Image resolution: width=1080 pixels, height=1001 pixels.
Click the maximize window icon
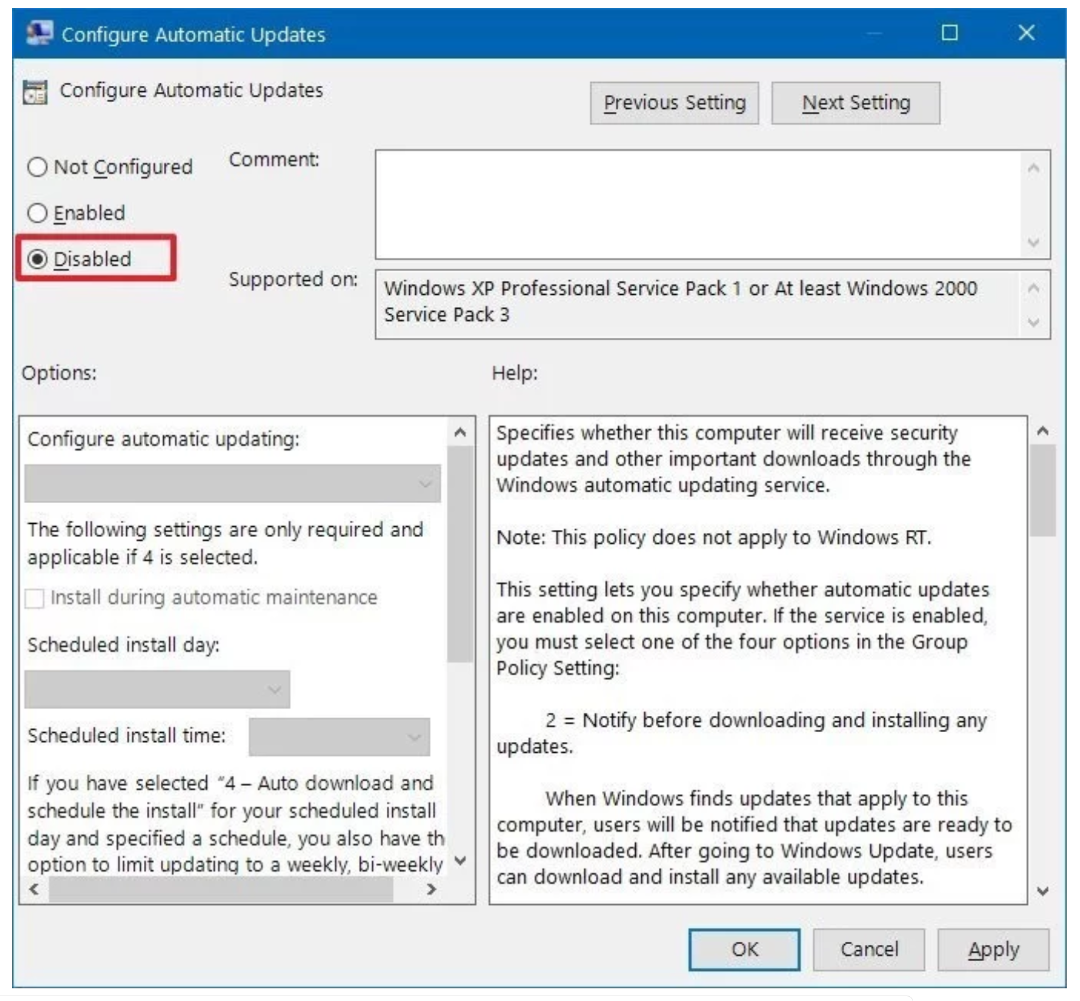coord(950,32)
